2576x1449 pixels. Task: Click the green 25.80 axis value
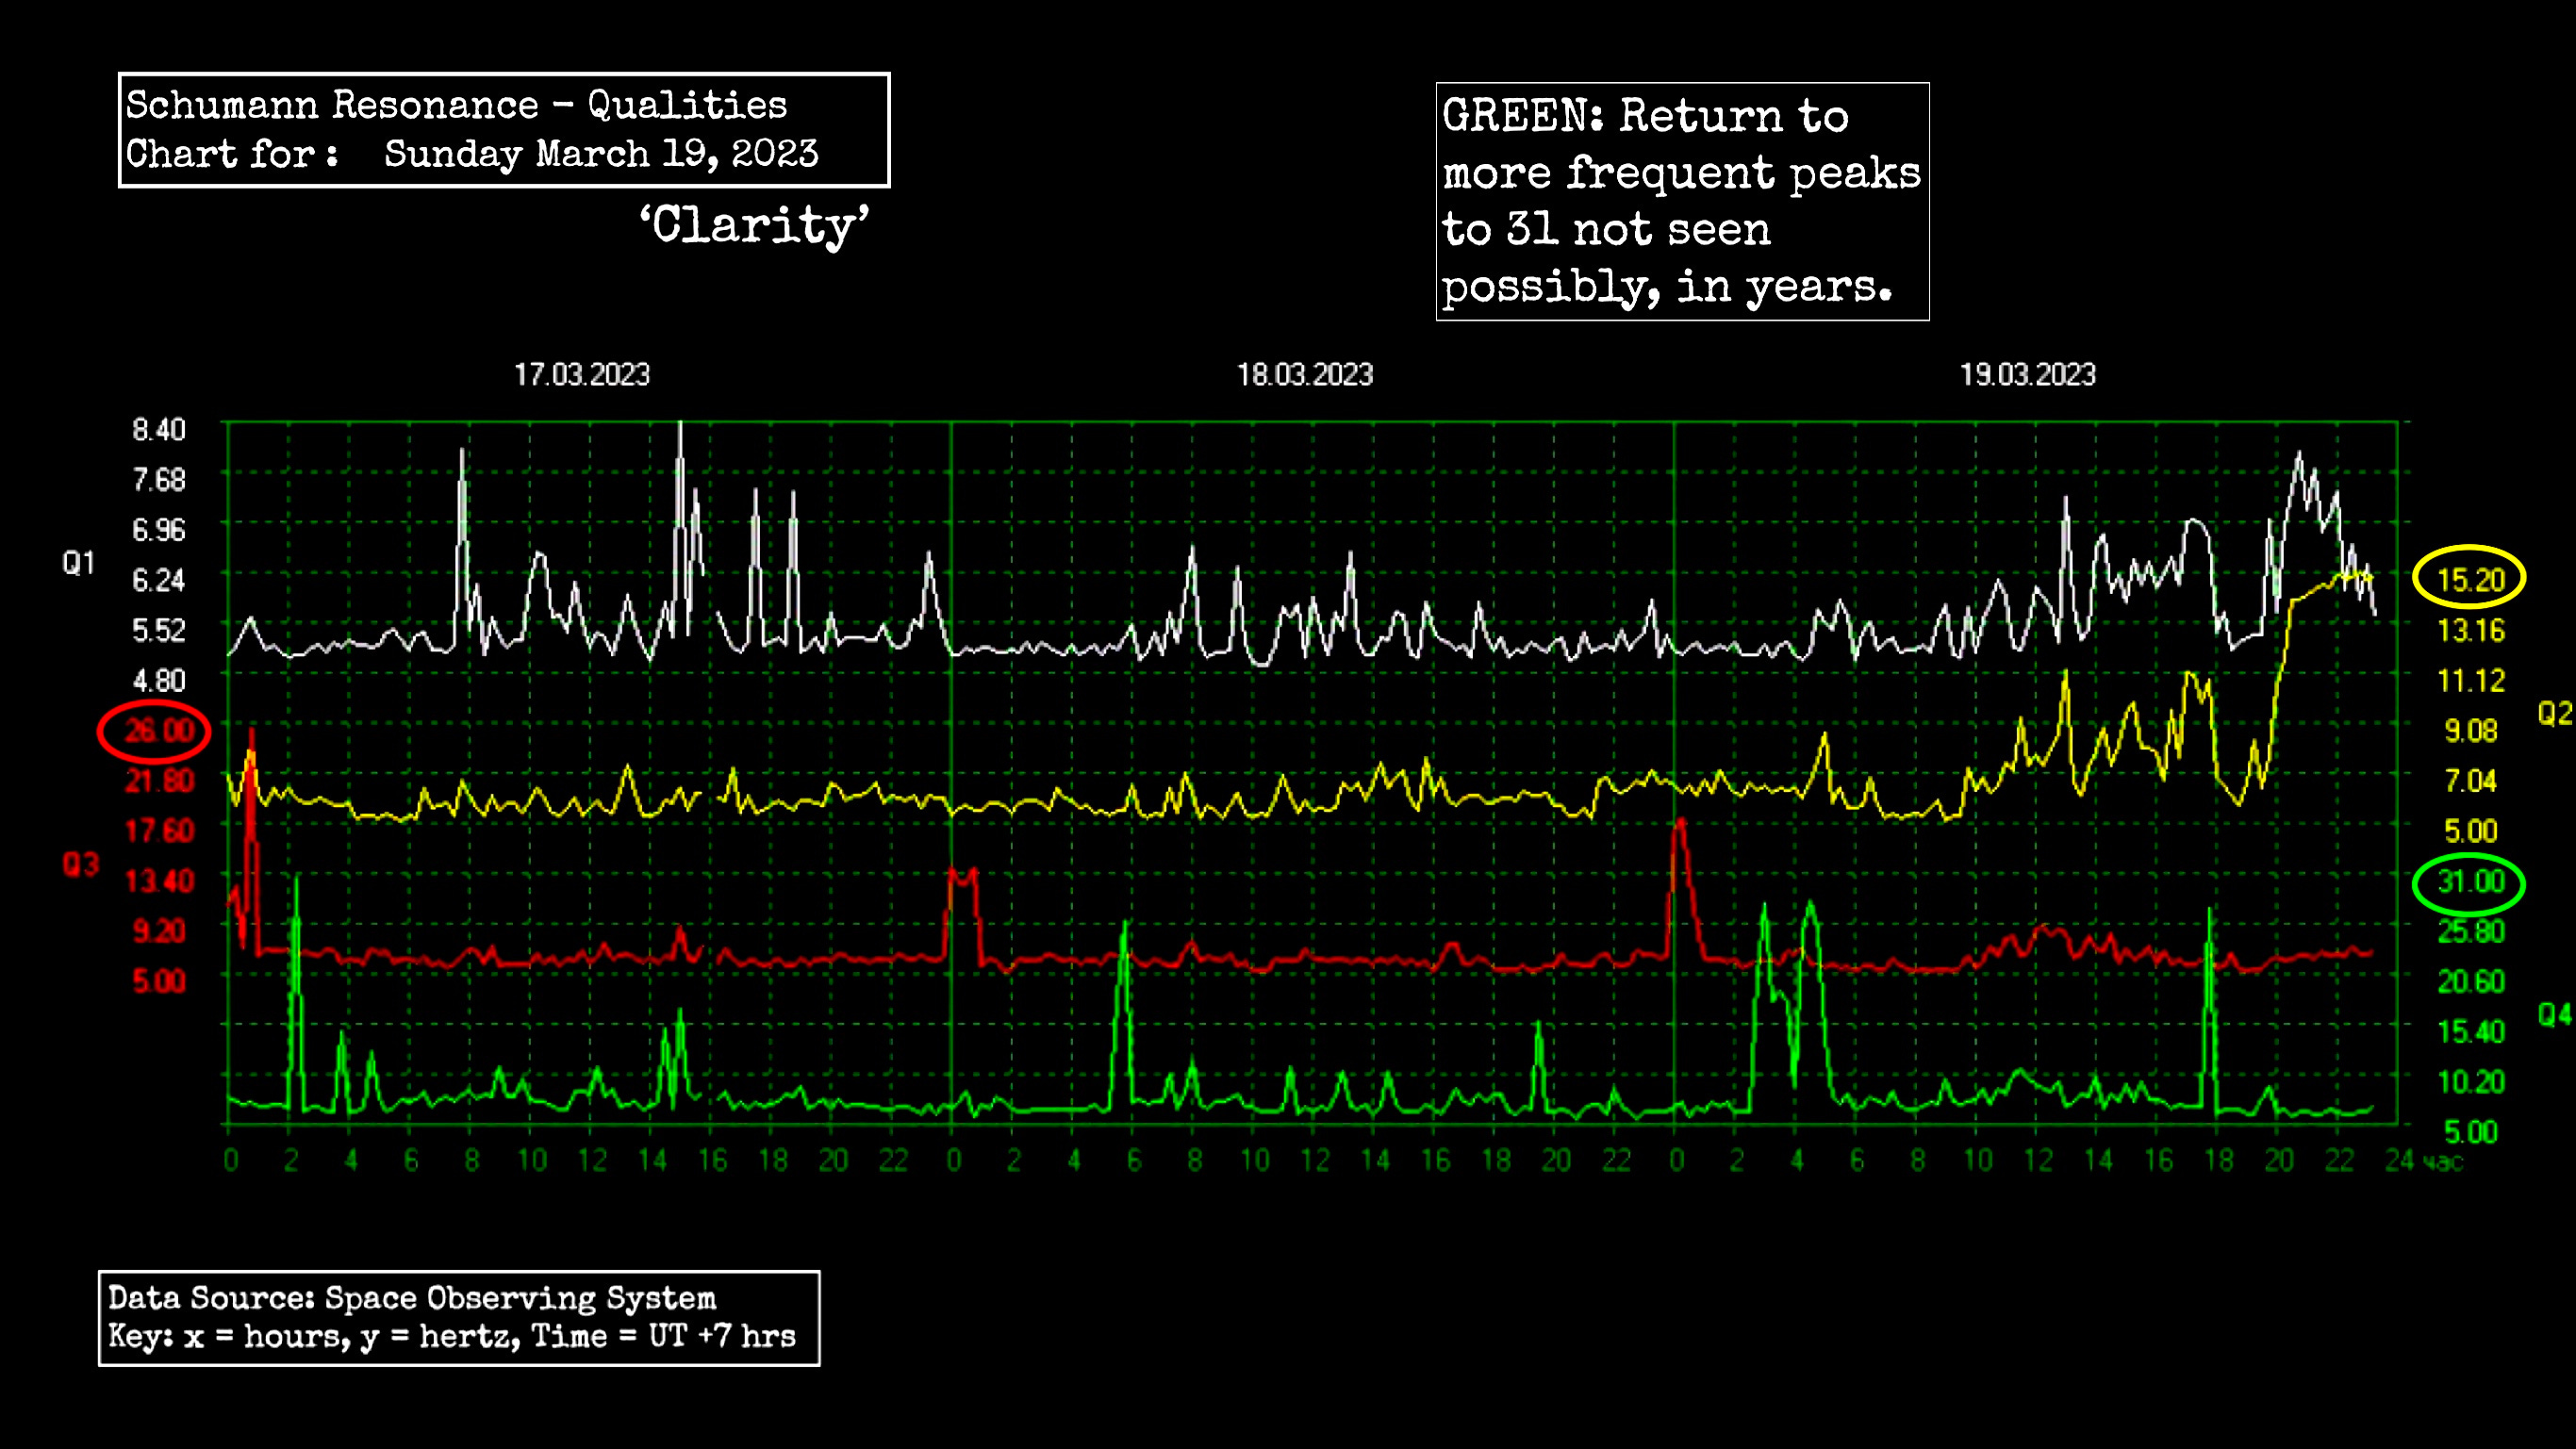pos(2471,931)
